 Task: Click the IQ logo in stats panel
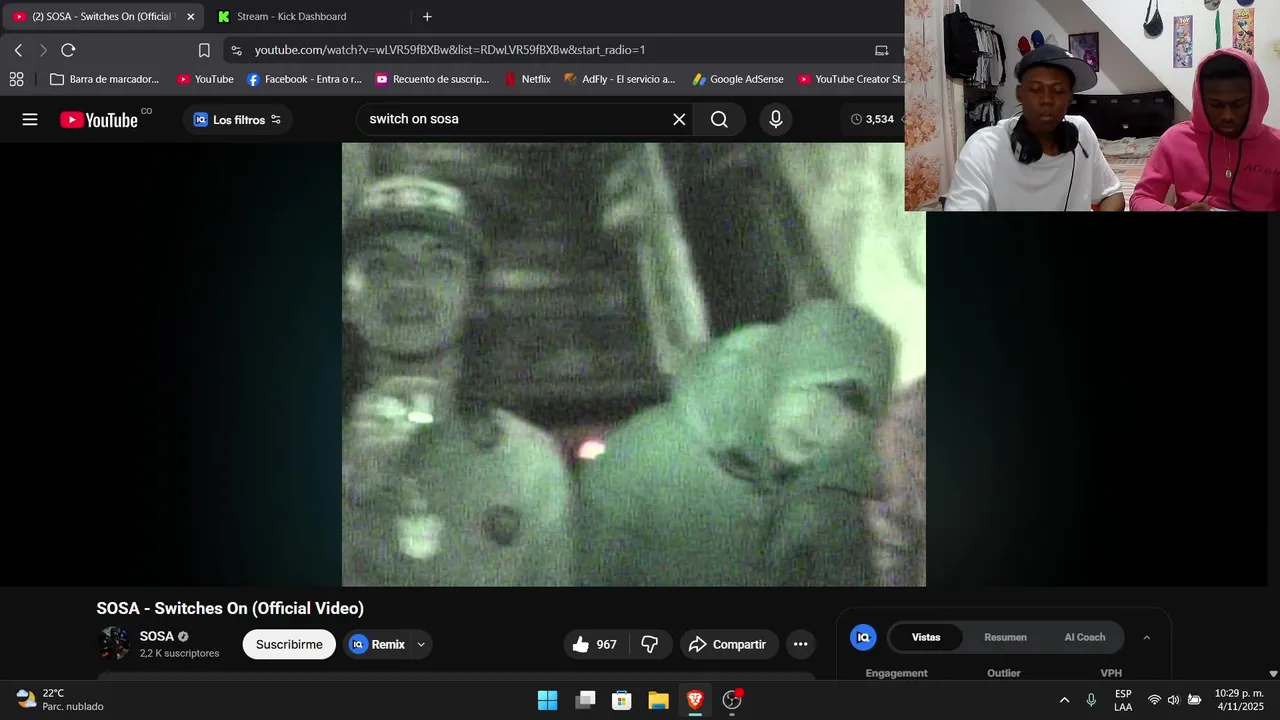click(863, 637)
